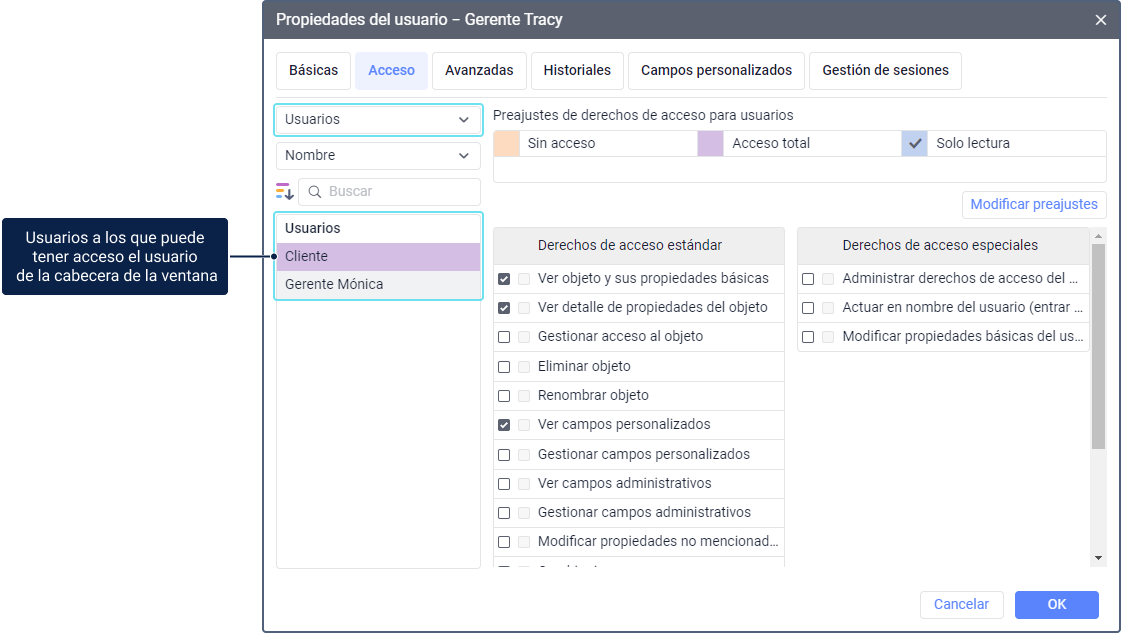Open the Usuarios object type dropdown
1121x633 pixels.
point(378,119)
